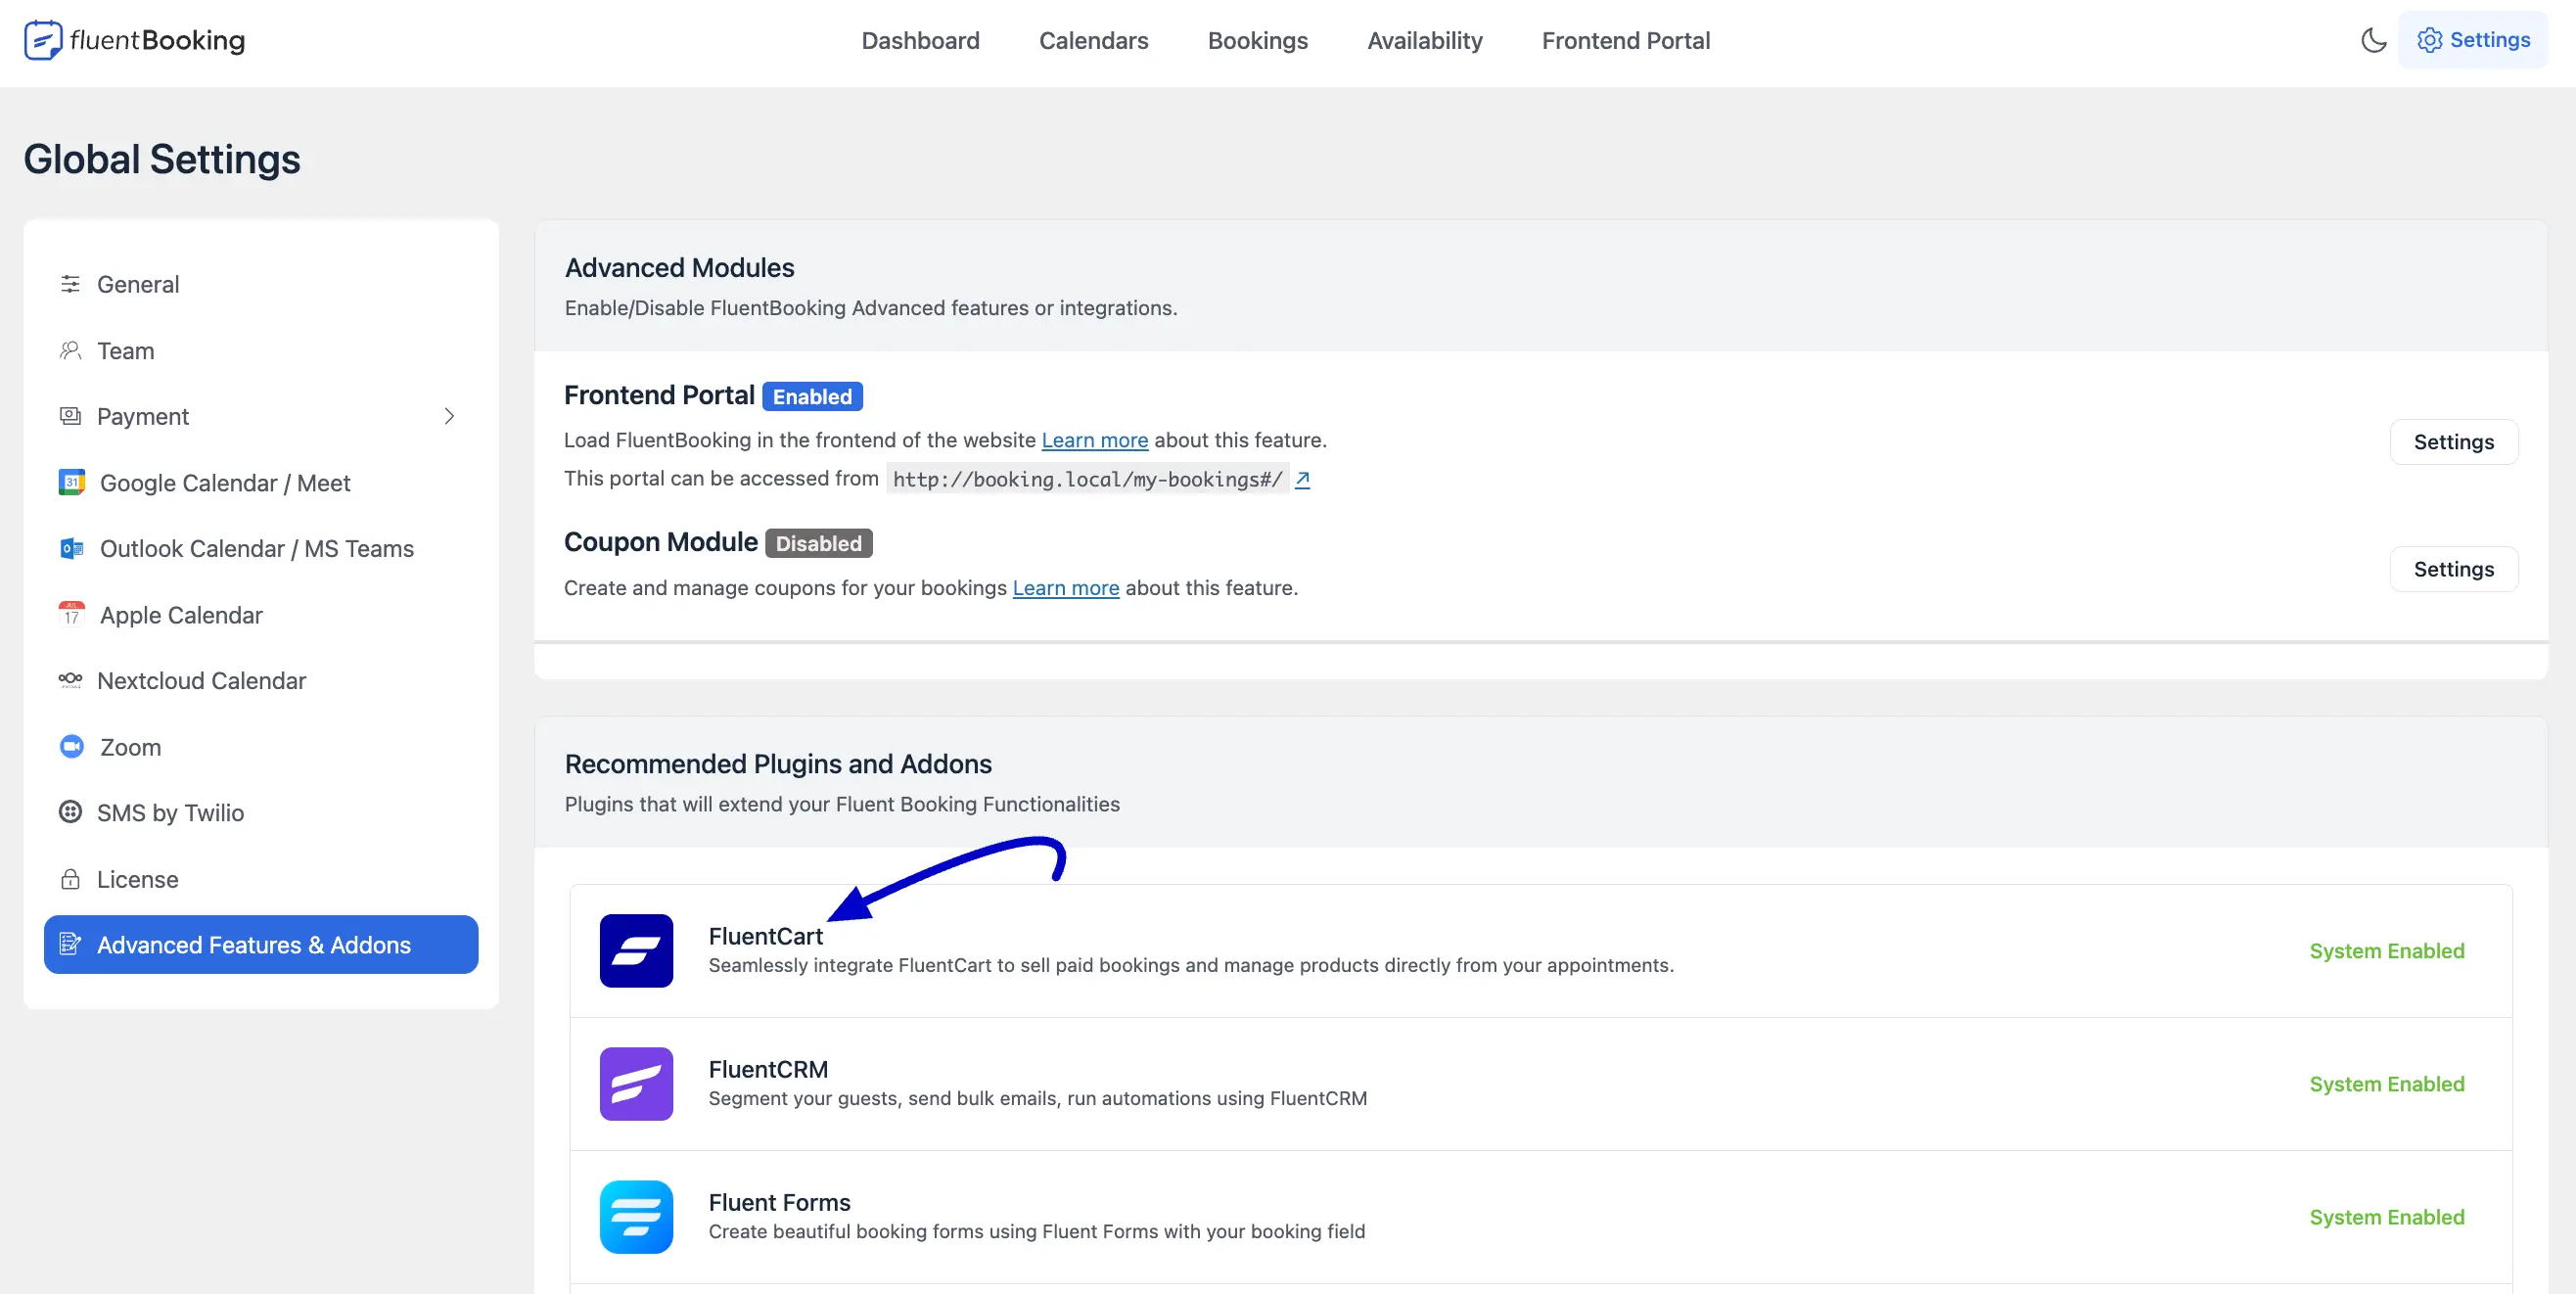The height and width of the screenshot is (1294, 2576).
Task: Click the Global Settings page title
Action: pyautogui.click(x=162, y=159)
